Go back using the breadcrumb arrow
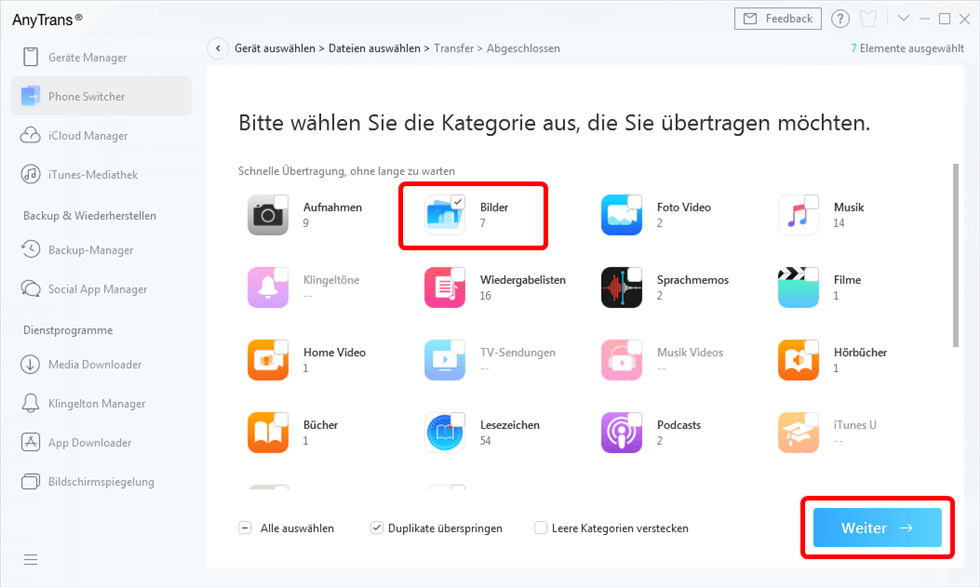980x587 pixels. [x=218, y=48]
